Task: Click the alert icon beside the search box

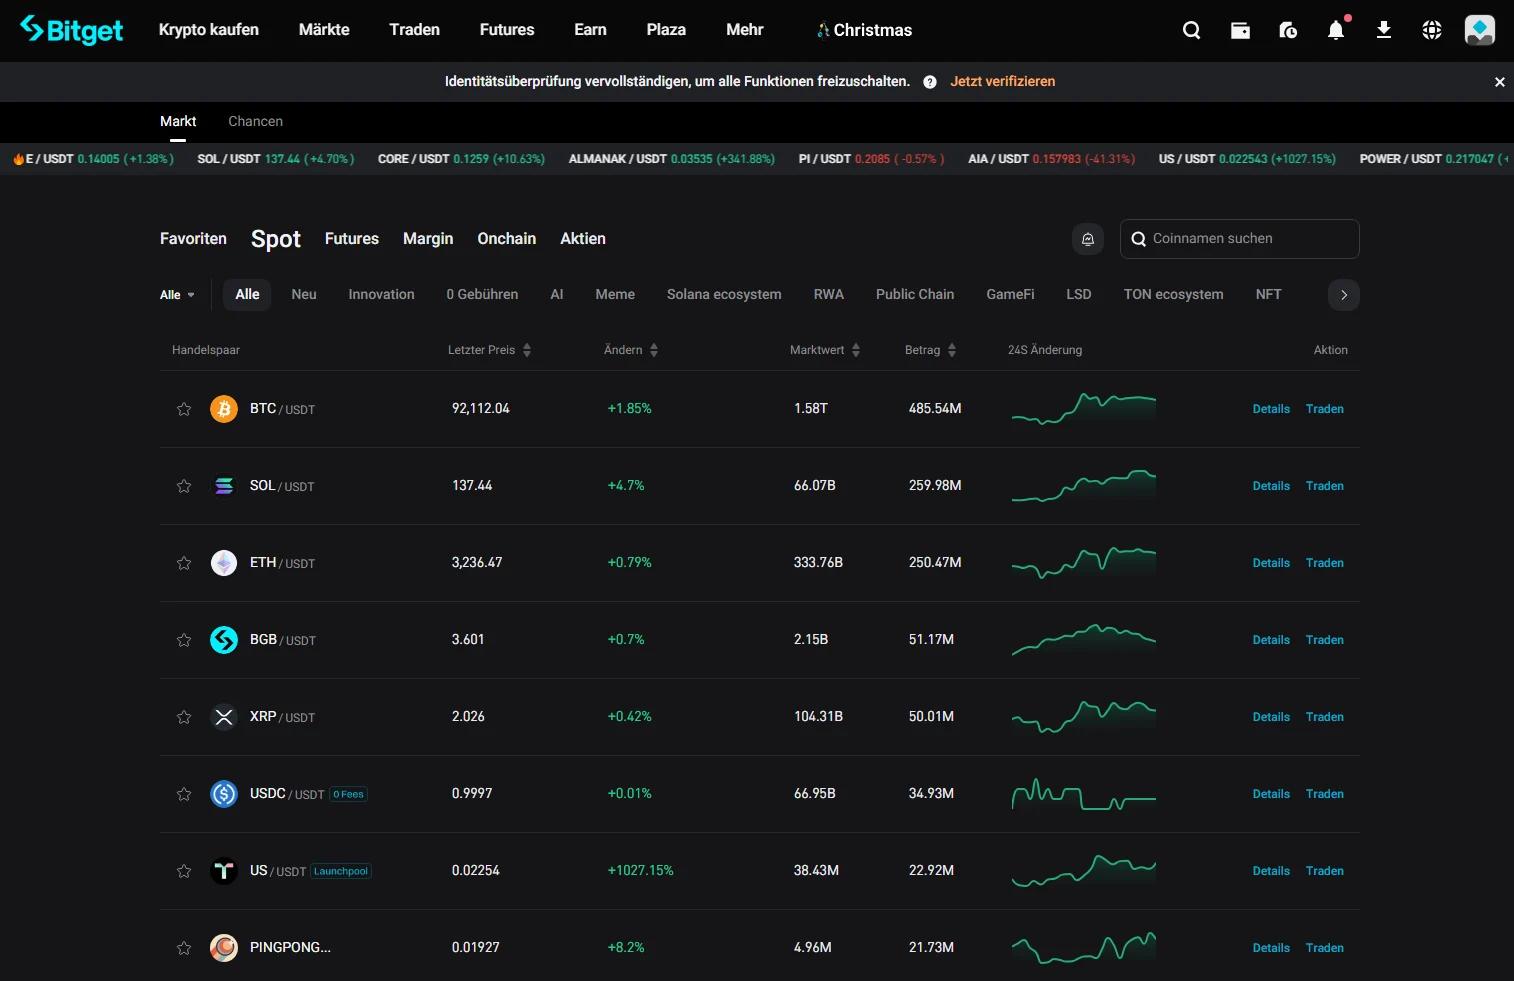Action: 1088,239
